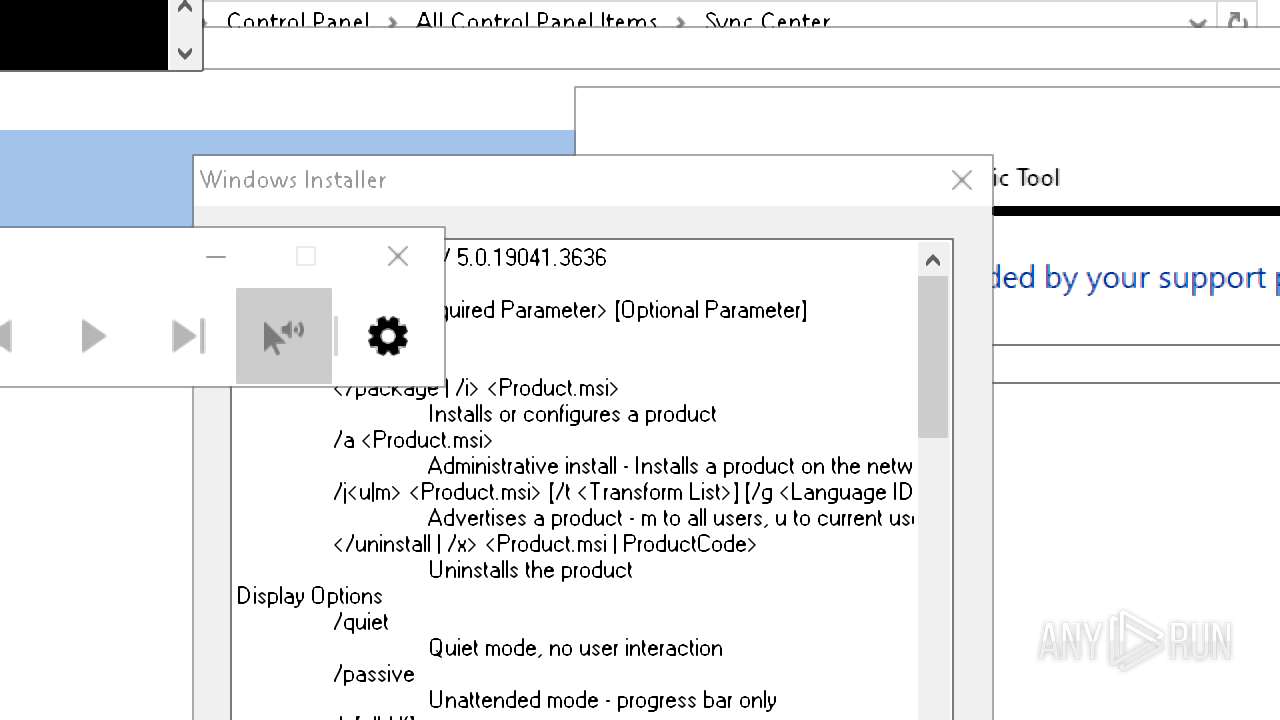Click the '/quiet' option text
The width and height of the screenshot is (1280, 720).
(360, 622)
